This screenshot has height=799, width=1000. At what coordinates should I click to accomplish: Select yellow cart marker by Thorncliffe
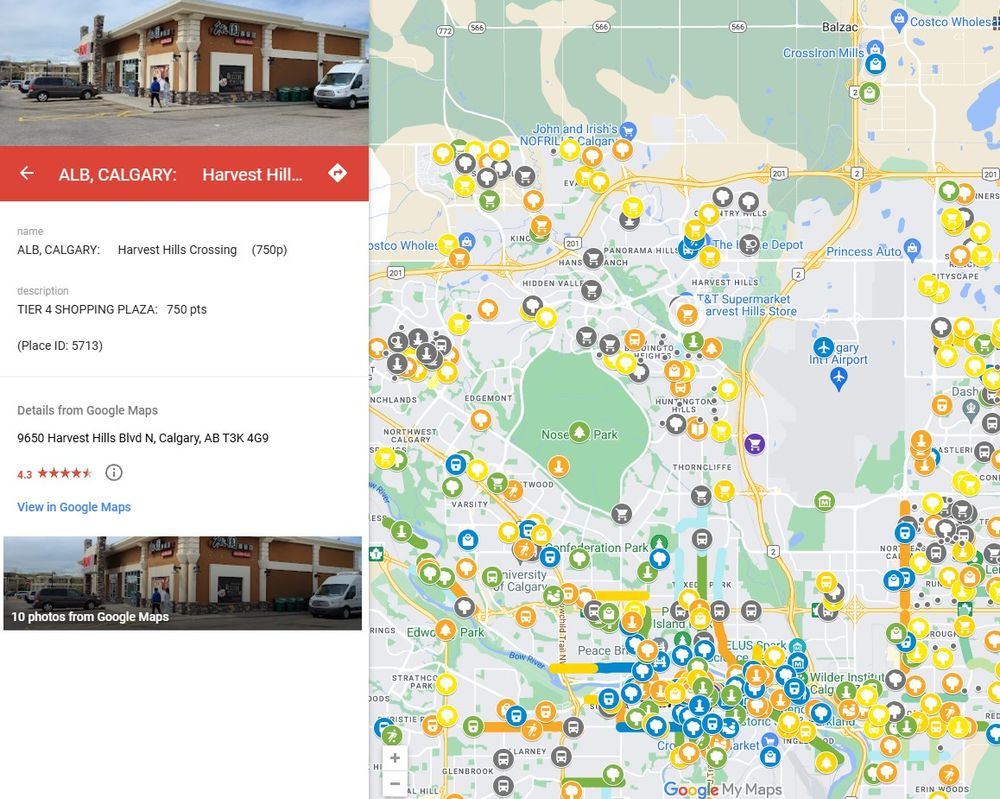(723, 490)
